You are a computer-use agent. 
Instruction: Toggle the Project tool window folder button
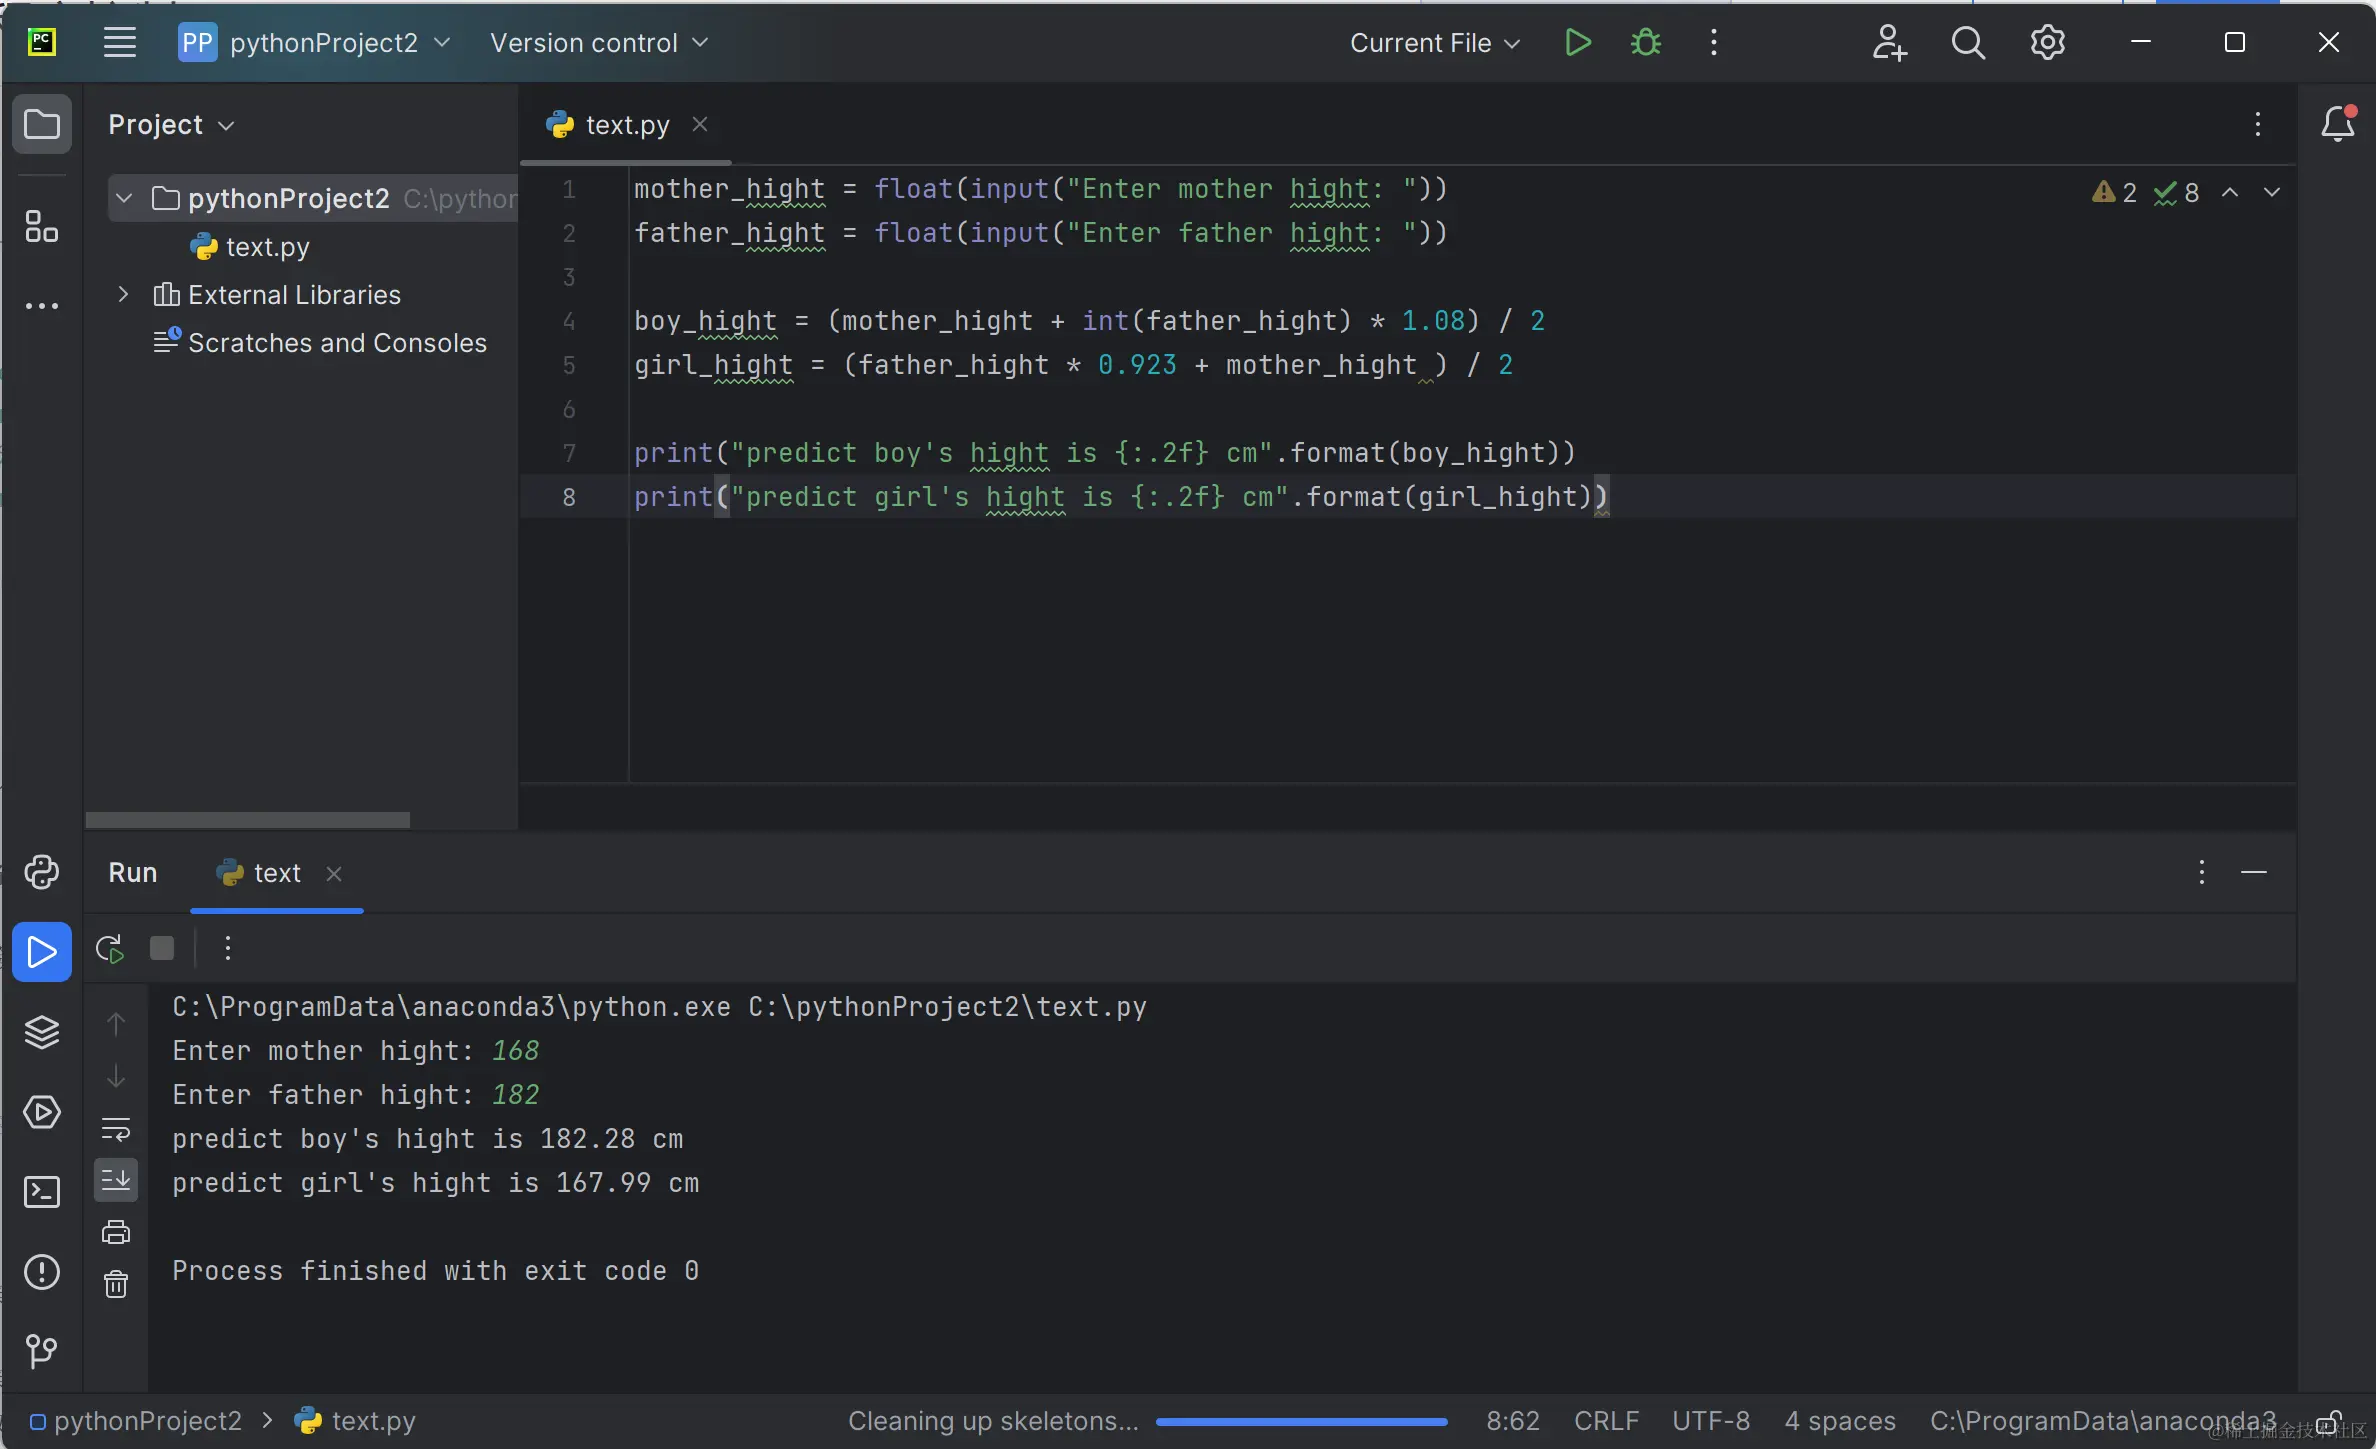tap(41, 125)
